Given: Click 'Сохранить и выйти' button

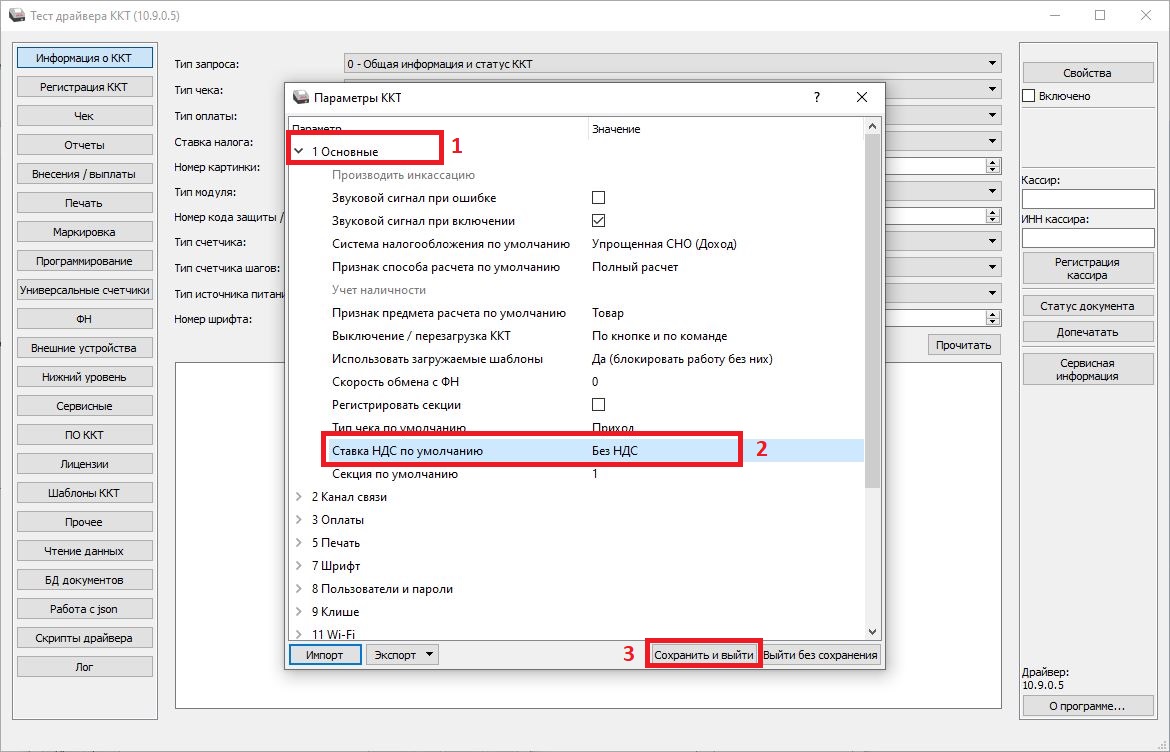Looking at the screenshot, I should [704, 655].
